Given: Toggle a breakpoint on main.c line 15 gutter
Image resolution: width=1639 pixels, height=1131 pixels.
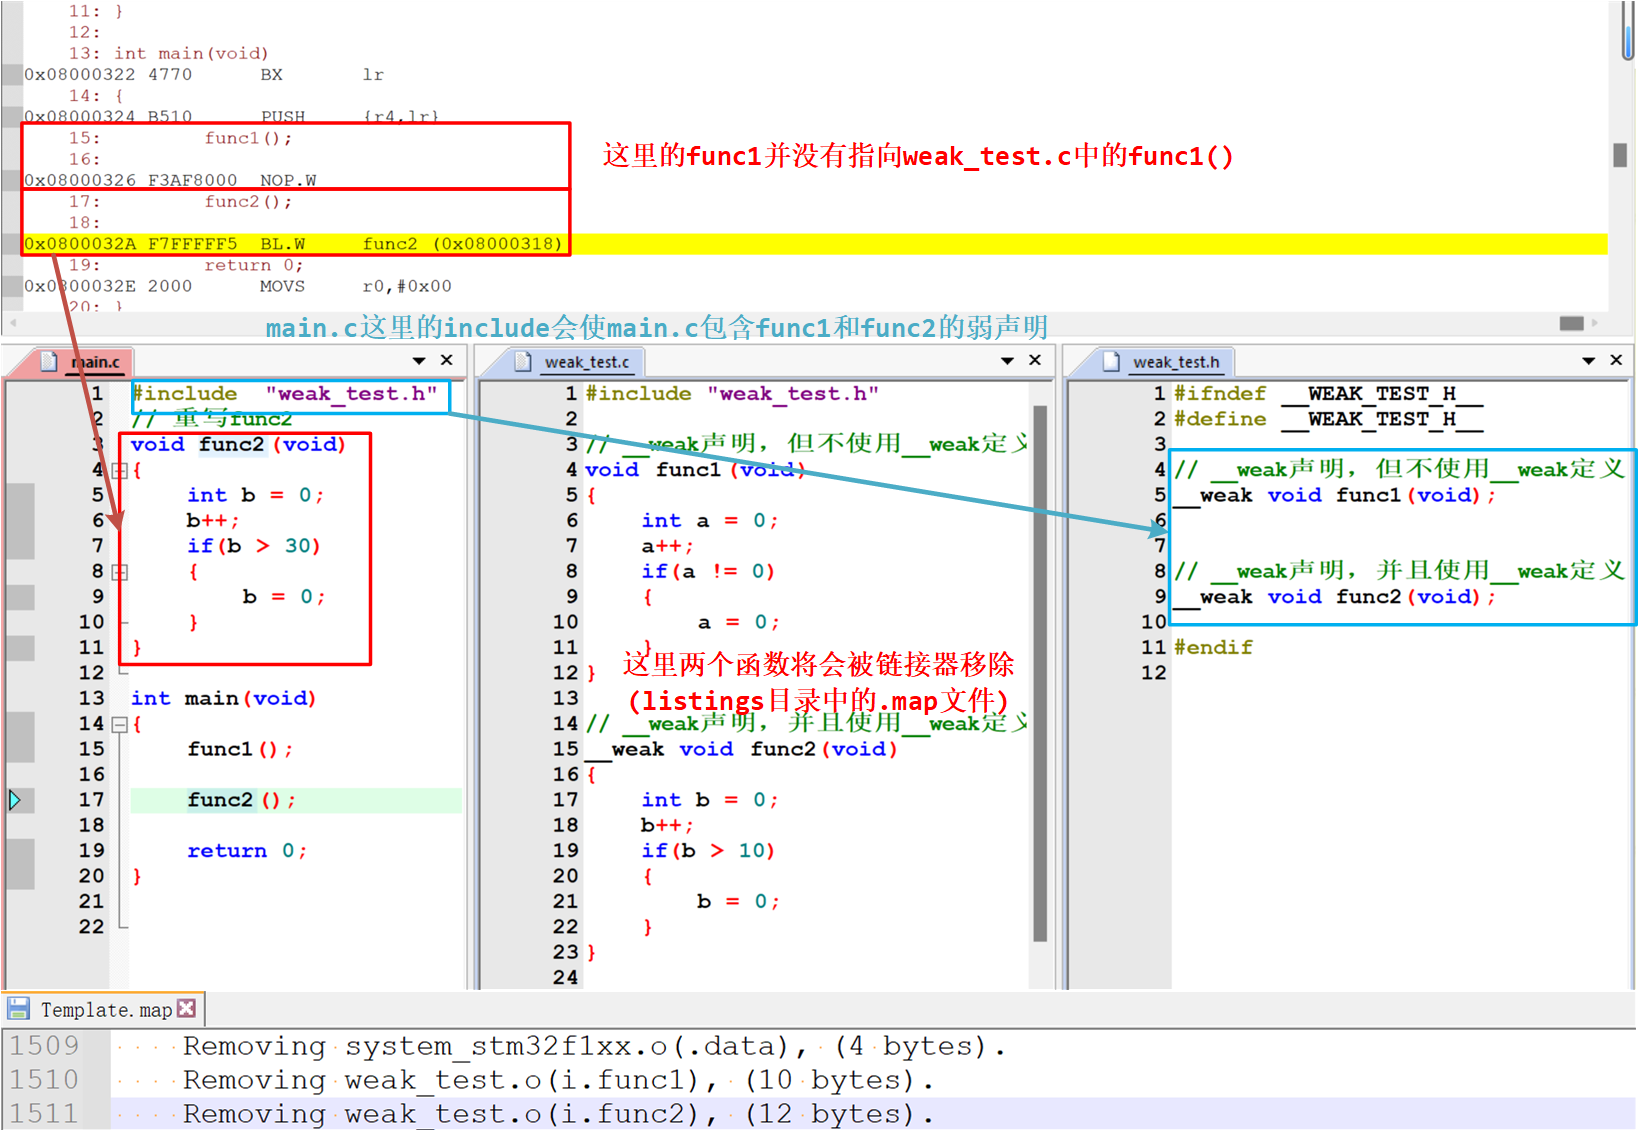Looking at the screenshot, I should [x=20, y=749].
